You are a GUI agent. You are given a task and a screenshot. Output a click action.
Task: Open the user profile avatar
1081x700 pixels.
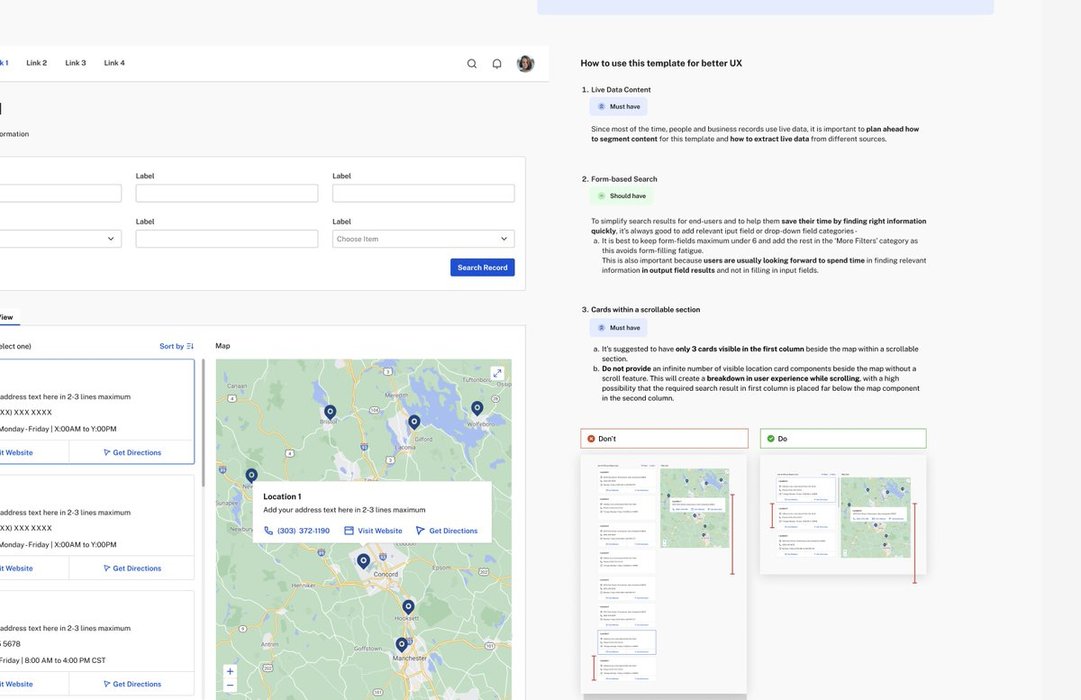[525, 64]
